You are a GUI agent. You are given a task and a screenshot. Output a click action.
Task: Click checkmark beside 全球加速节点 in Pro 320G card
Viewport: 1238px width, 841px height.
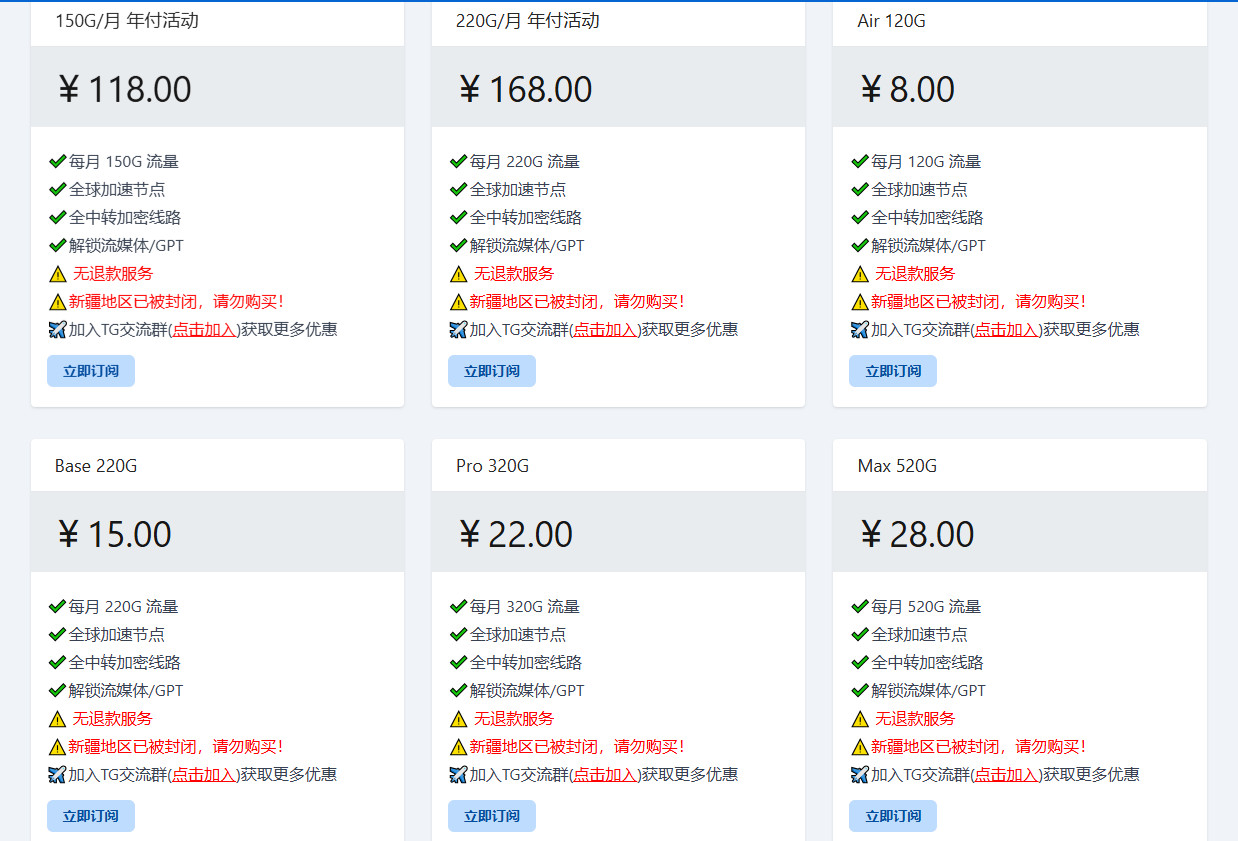(x=458, y=634)
